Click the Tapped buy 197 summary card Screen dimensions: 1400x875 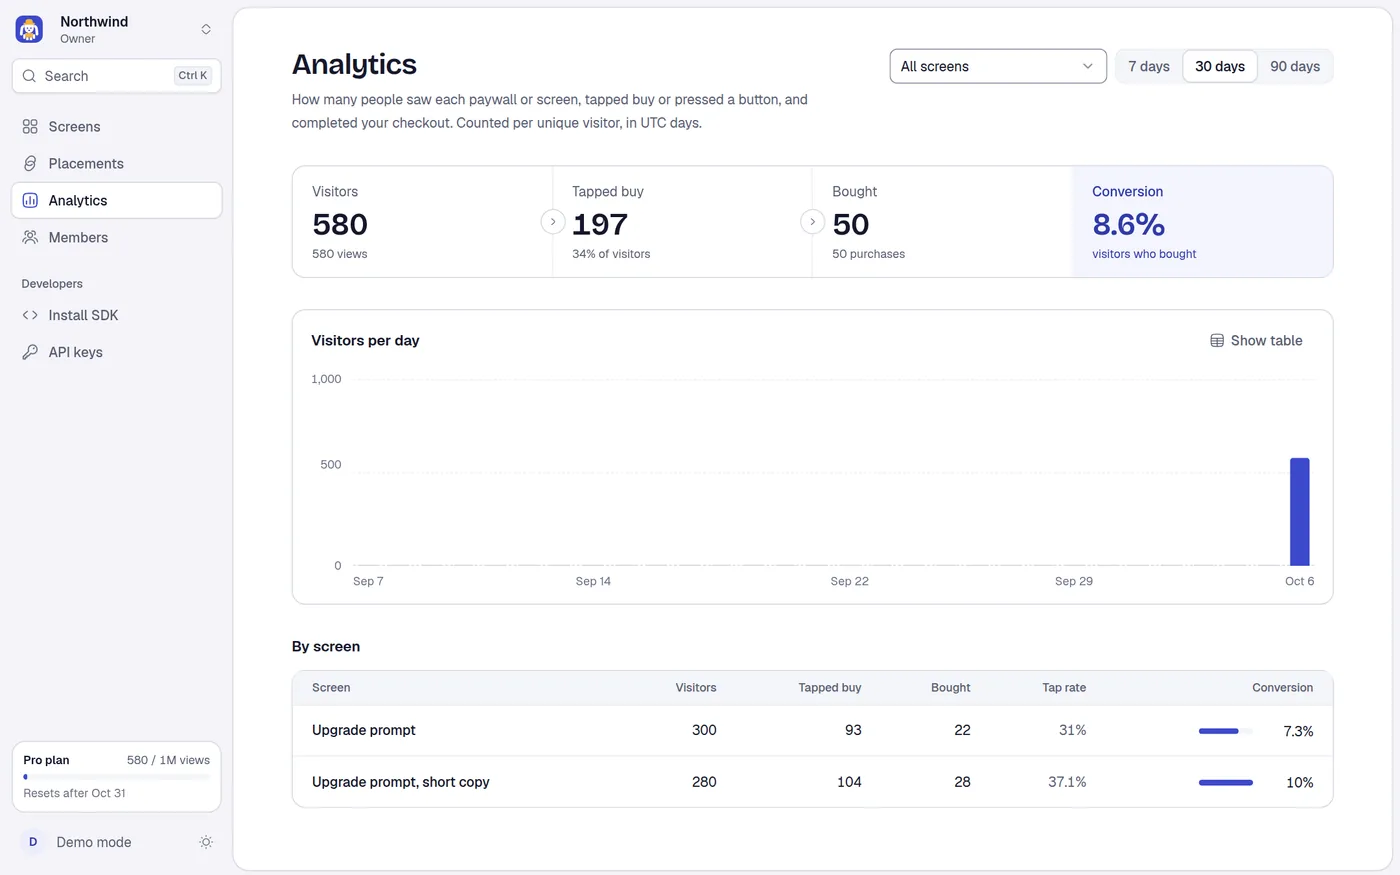click(683, 222)
